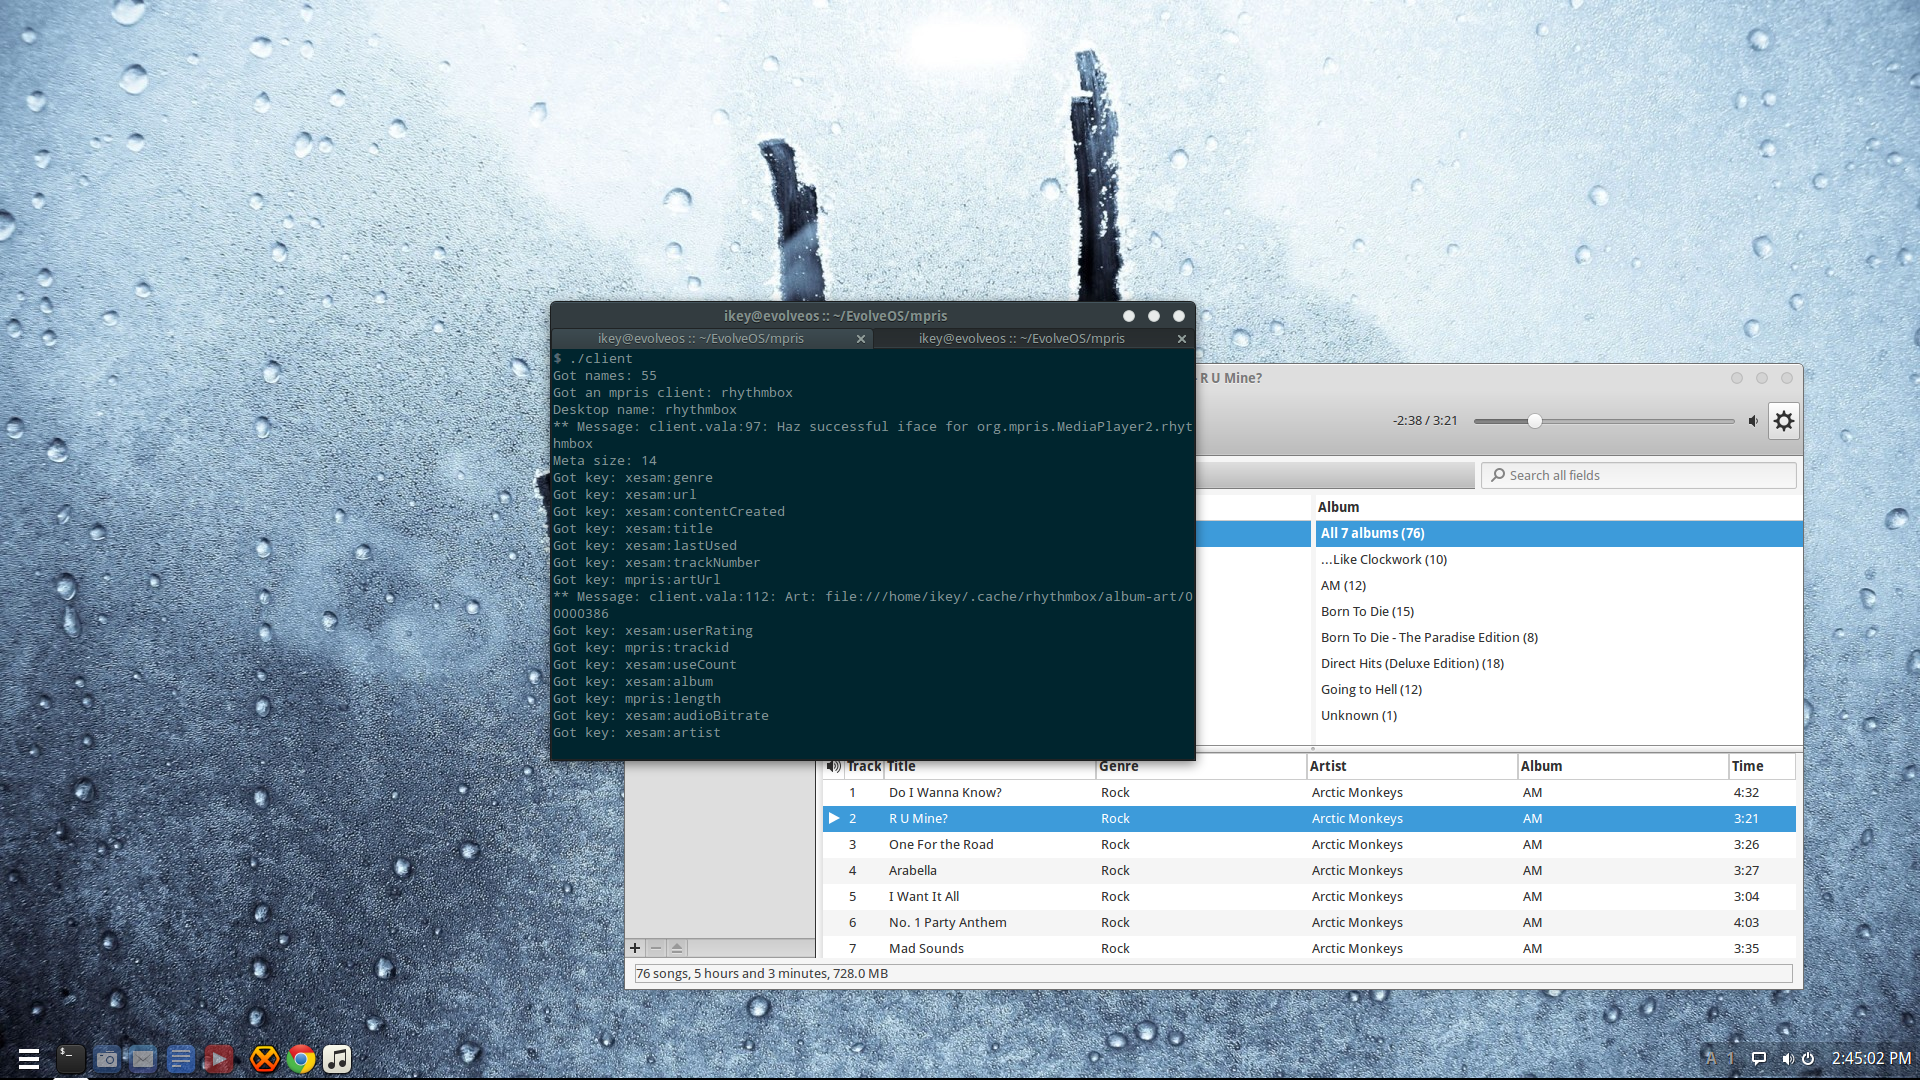Click the Search all fields box
Image resolution: width=1920 pixels, height=1080 pixels.
click(1639, 475)
